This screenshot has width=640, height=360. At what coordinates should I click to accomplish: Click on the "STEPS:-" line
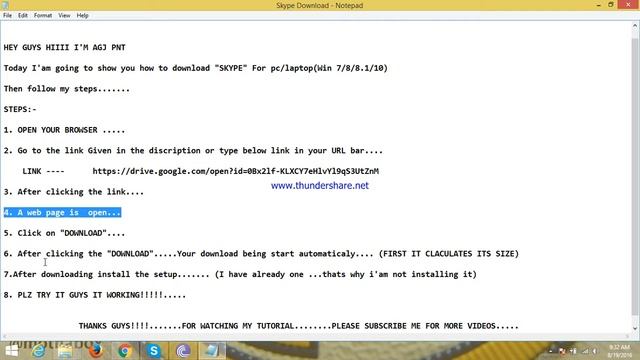(20, 109)
